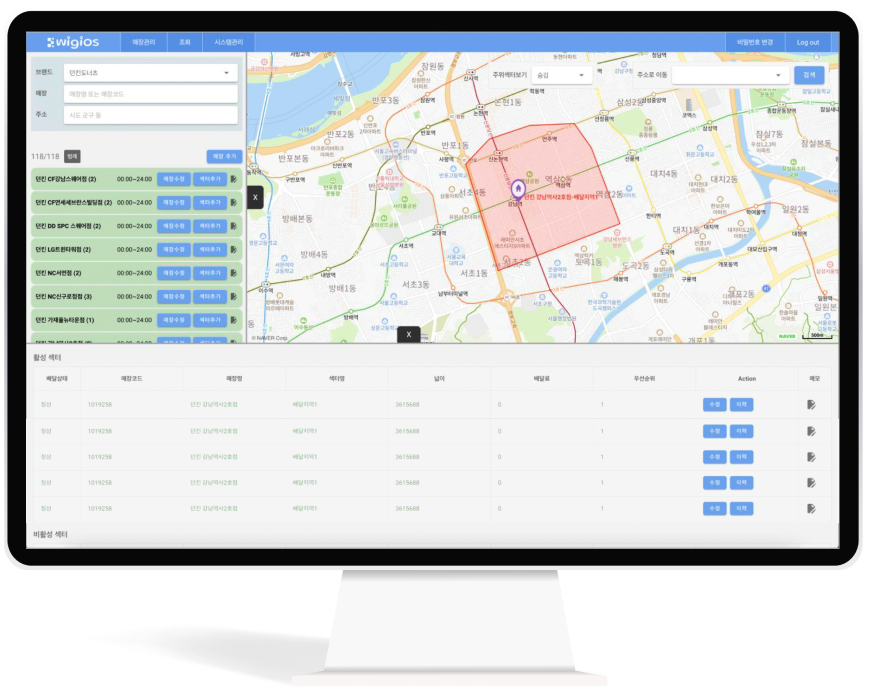Click 섹터추가 for 던킨 CF강남스퀘어점
This screenshot has height=689, width=869.
[x=210, y=179]
